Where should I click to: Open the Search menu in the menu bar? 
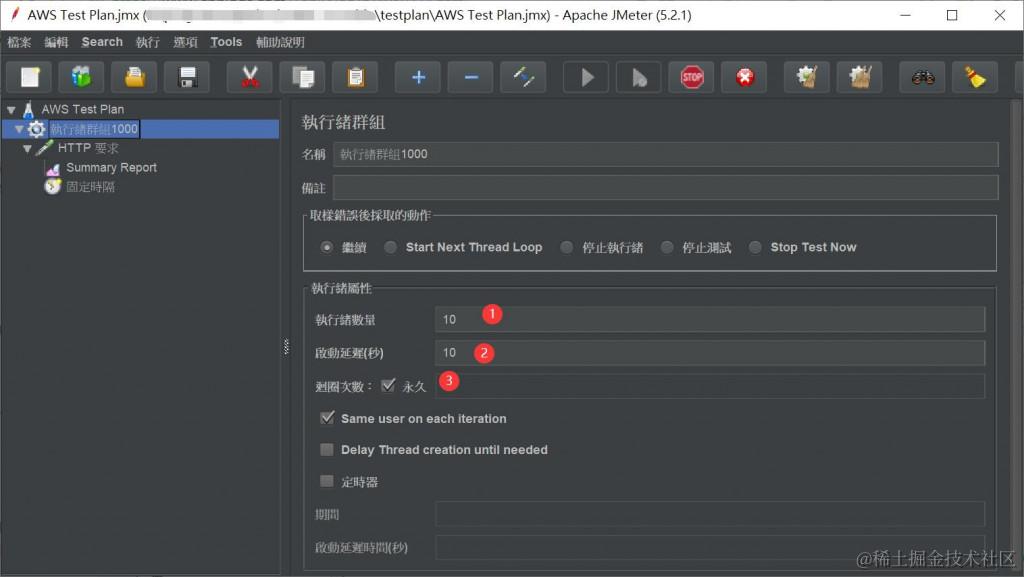[x=101, y=42]
